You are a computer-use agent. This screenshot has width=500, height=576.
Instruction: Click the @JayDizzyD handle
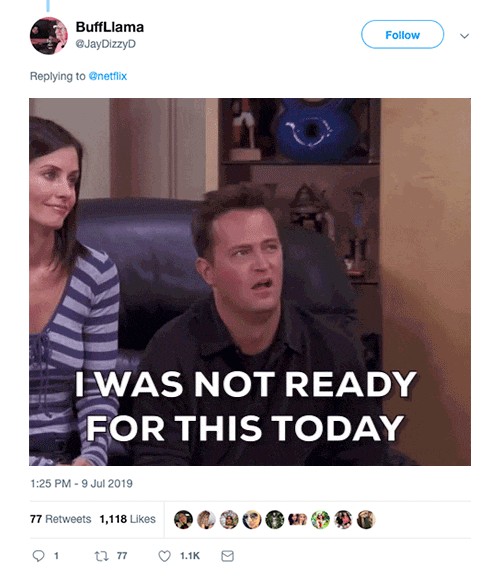pos(105,44)
